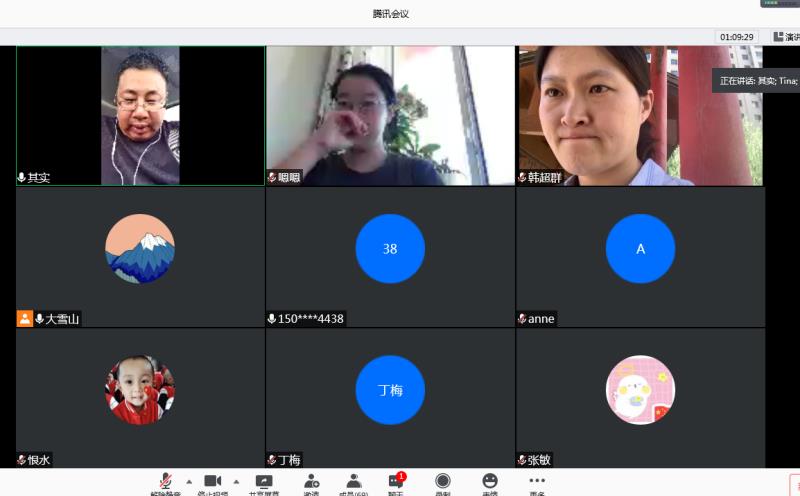Unmute the microphone in the bottom toolbar

[x=165, y=482]
